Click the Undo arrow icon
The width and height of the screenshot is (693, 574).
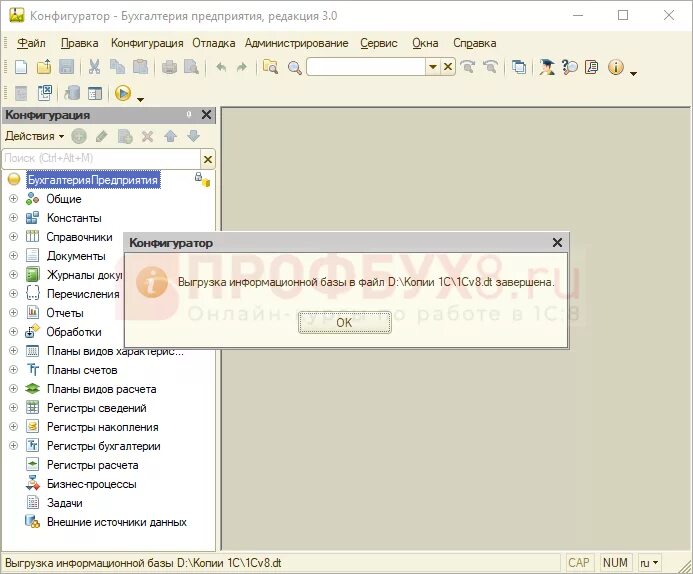point(221,67)
